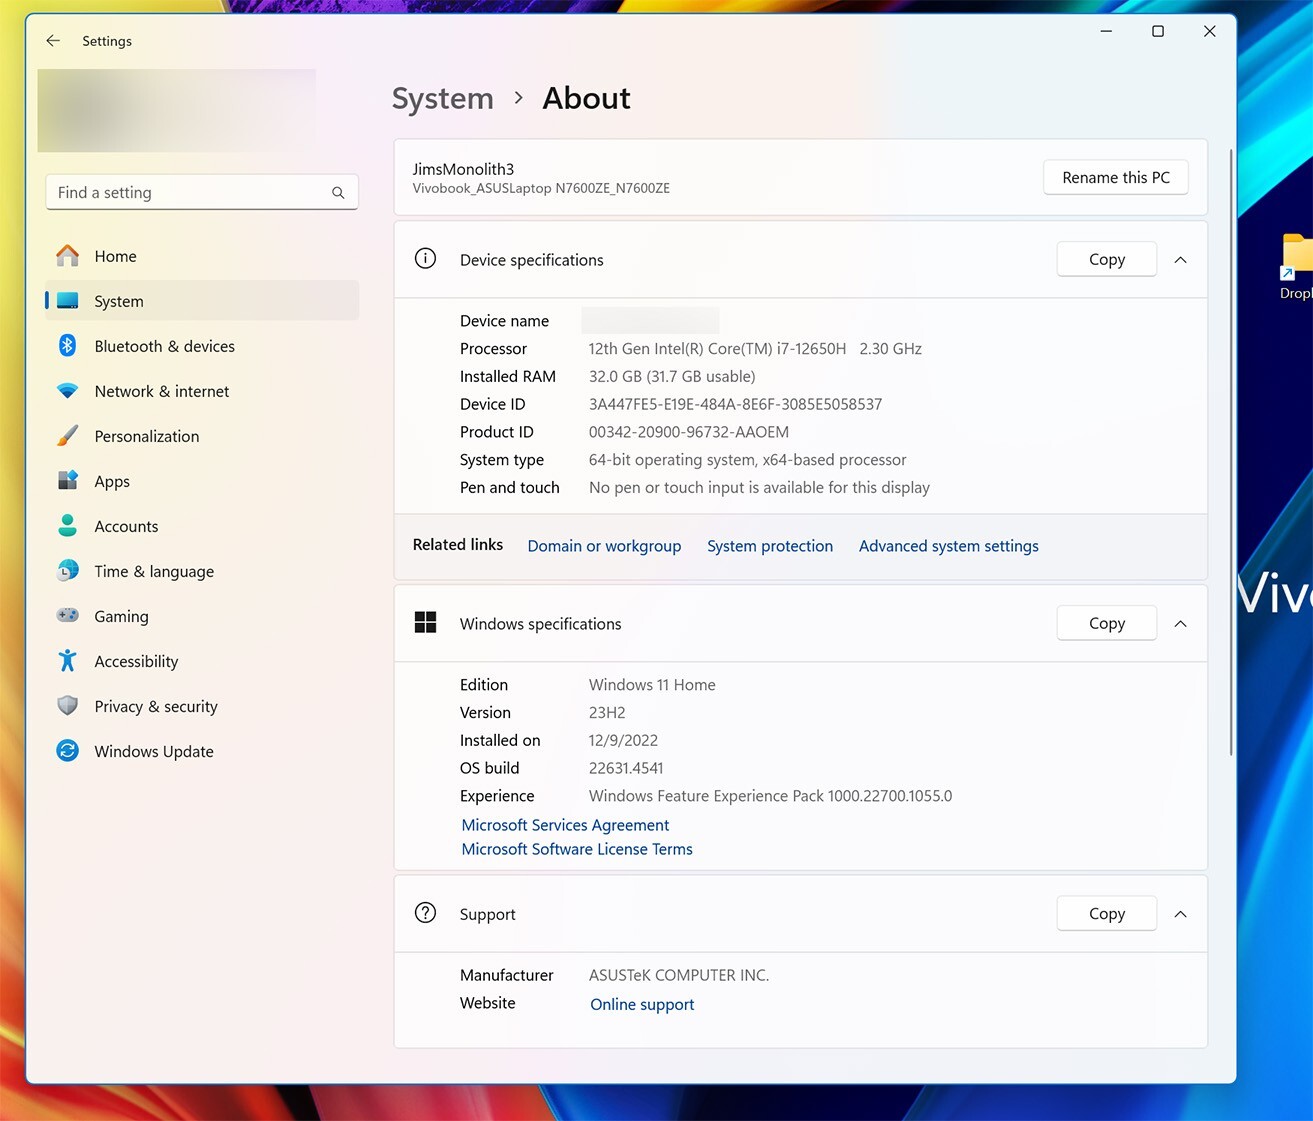Open Accounts settings label
1313x1121 pixels.
point(126,526)
